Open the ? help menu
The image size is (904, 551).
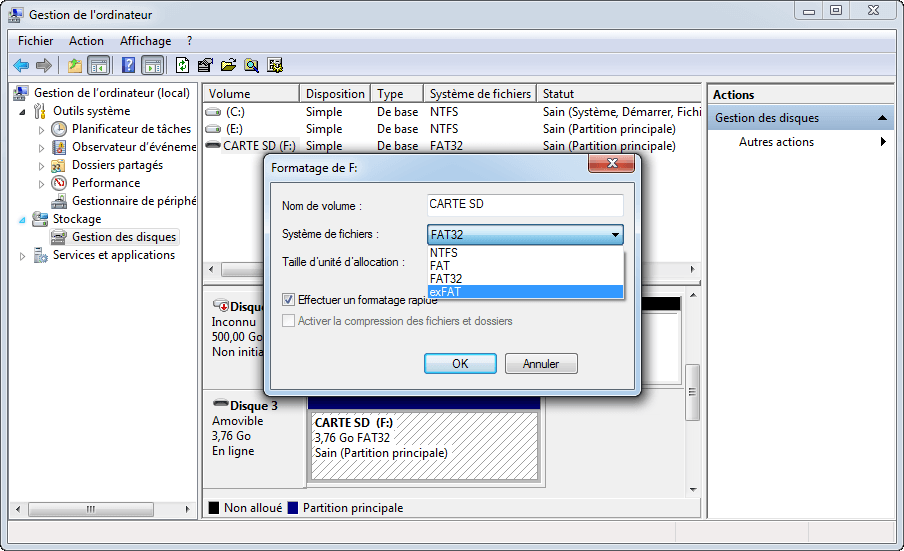click(x=190, y=41)
